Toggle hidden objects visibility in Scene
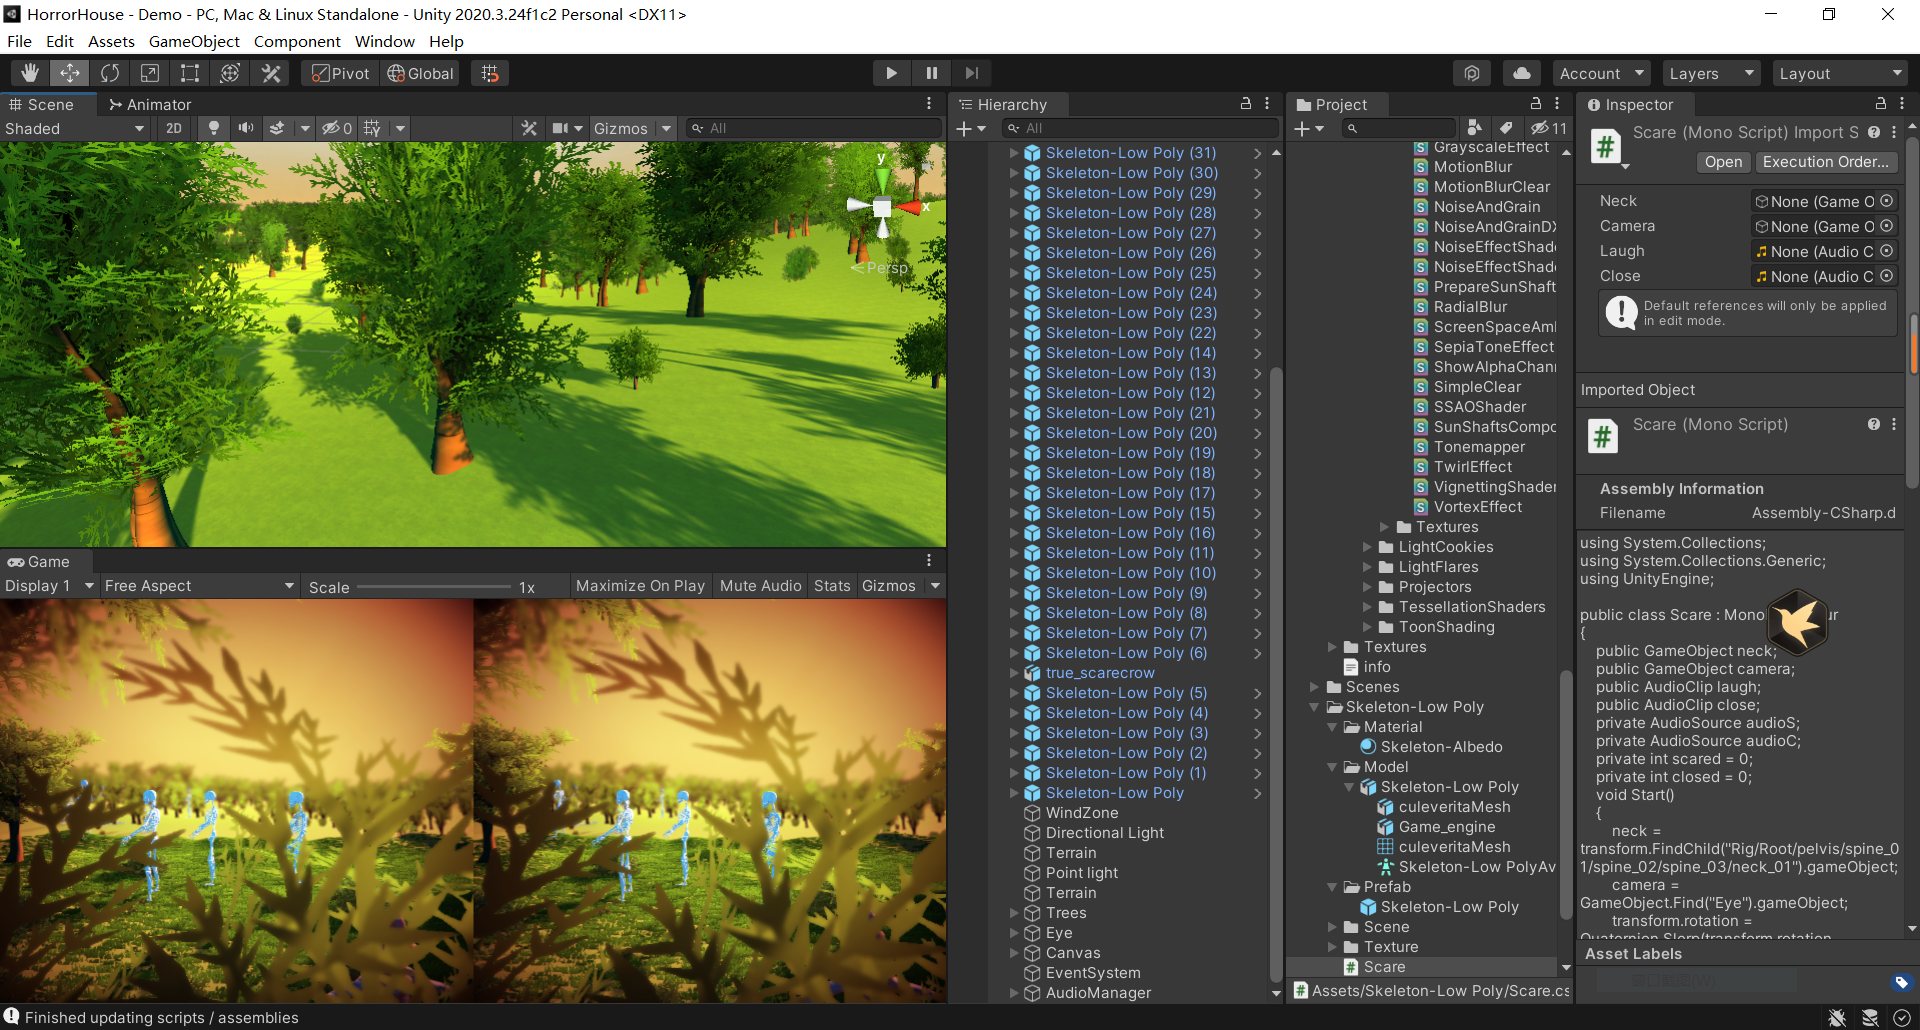 [336, 128]
